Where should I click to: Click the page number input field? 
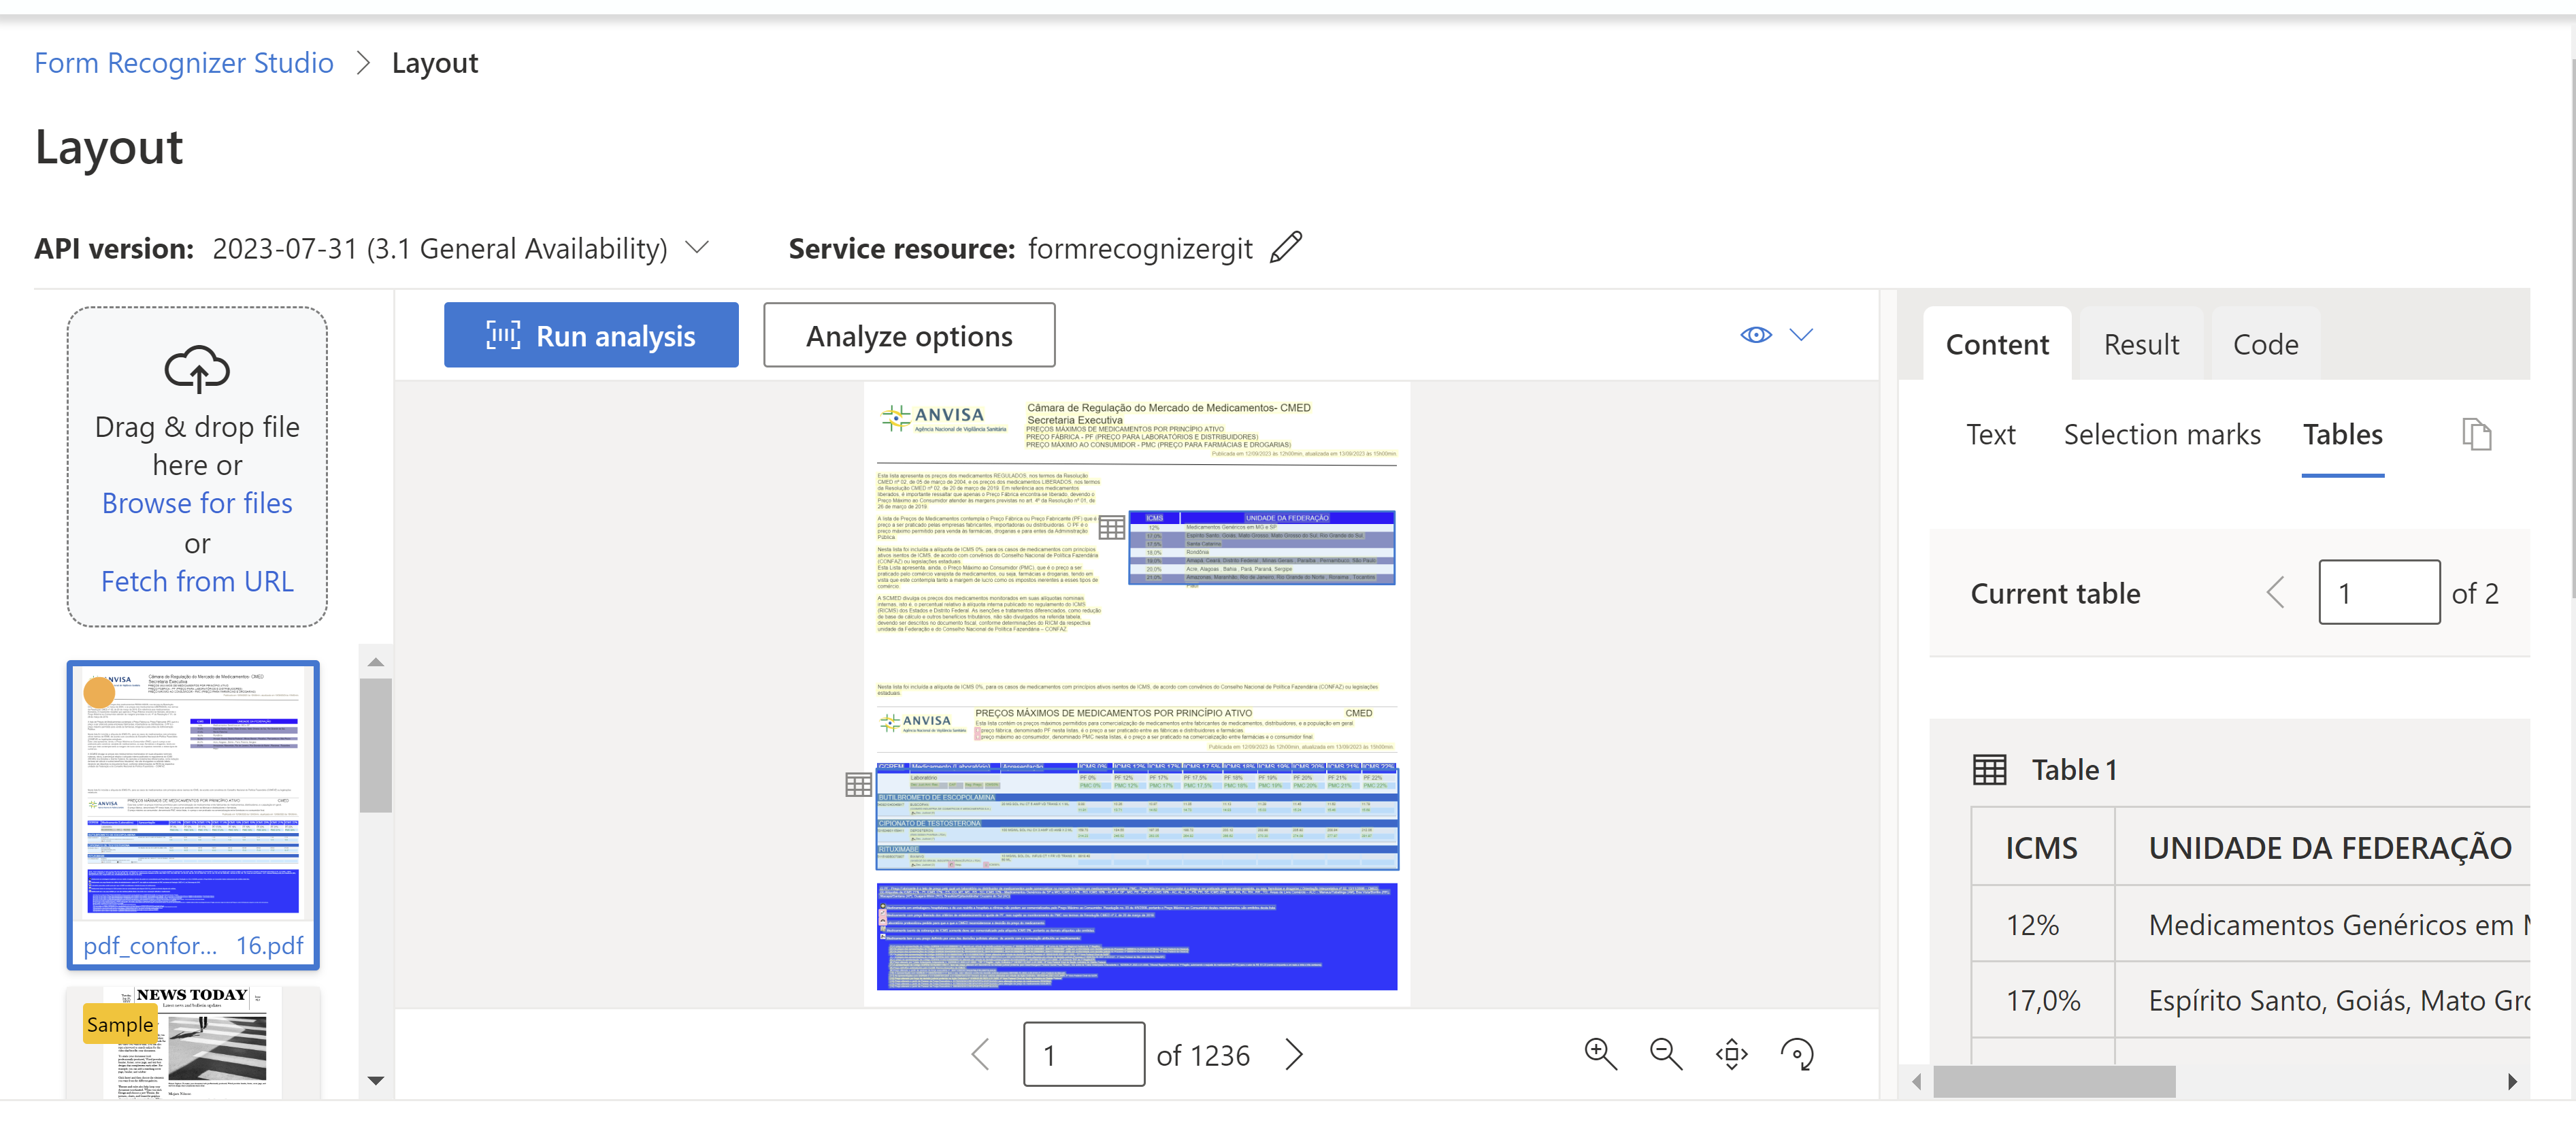[1084, 1054]
